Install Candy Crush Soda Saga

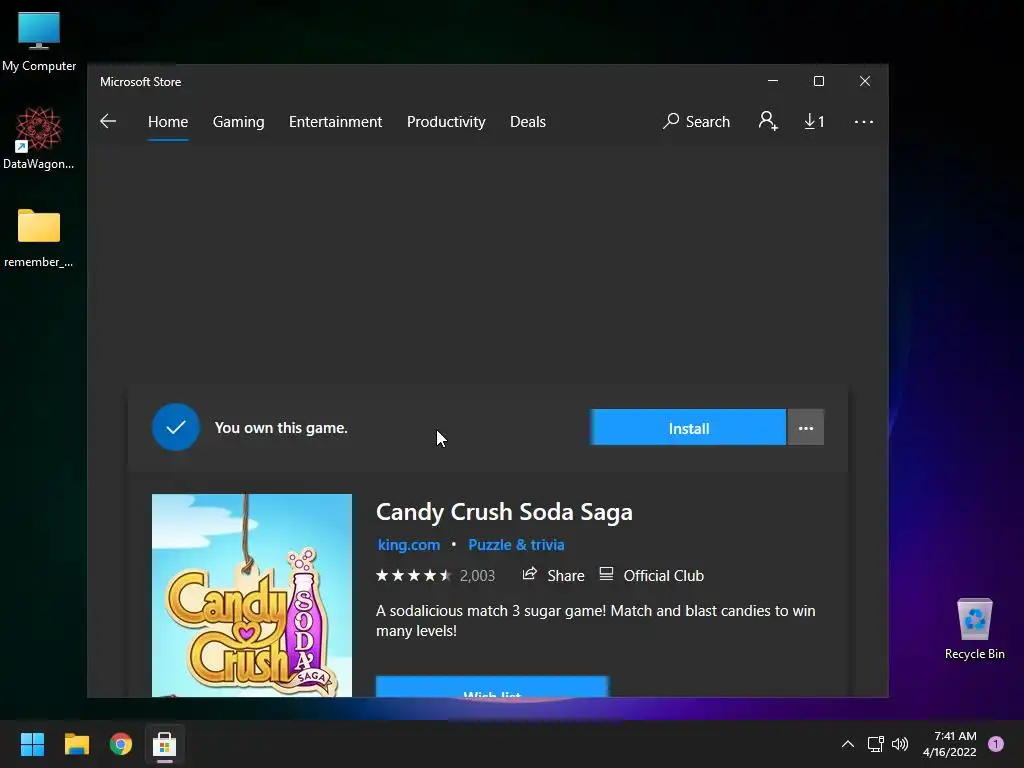click(688, 428)
